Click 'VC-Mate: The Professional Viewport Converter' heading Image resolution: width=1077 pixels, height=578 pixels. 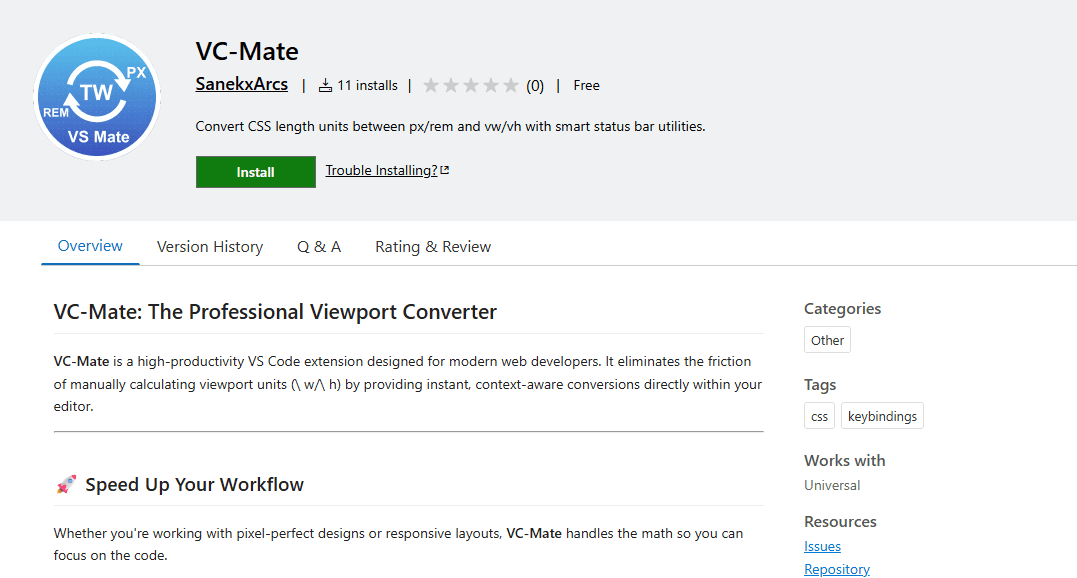point(275,312)
